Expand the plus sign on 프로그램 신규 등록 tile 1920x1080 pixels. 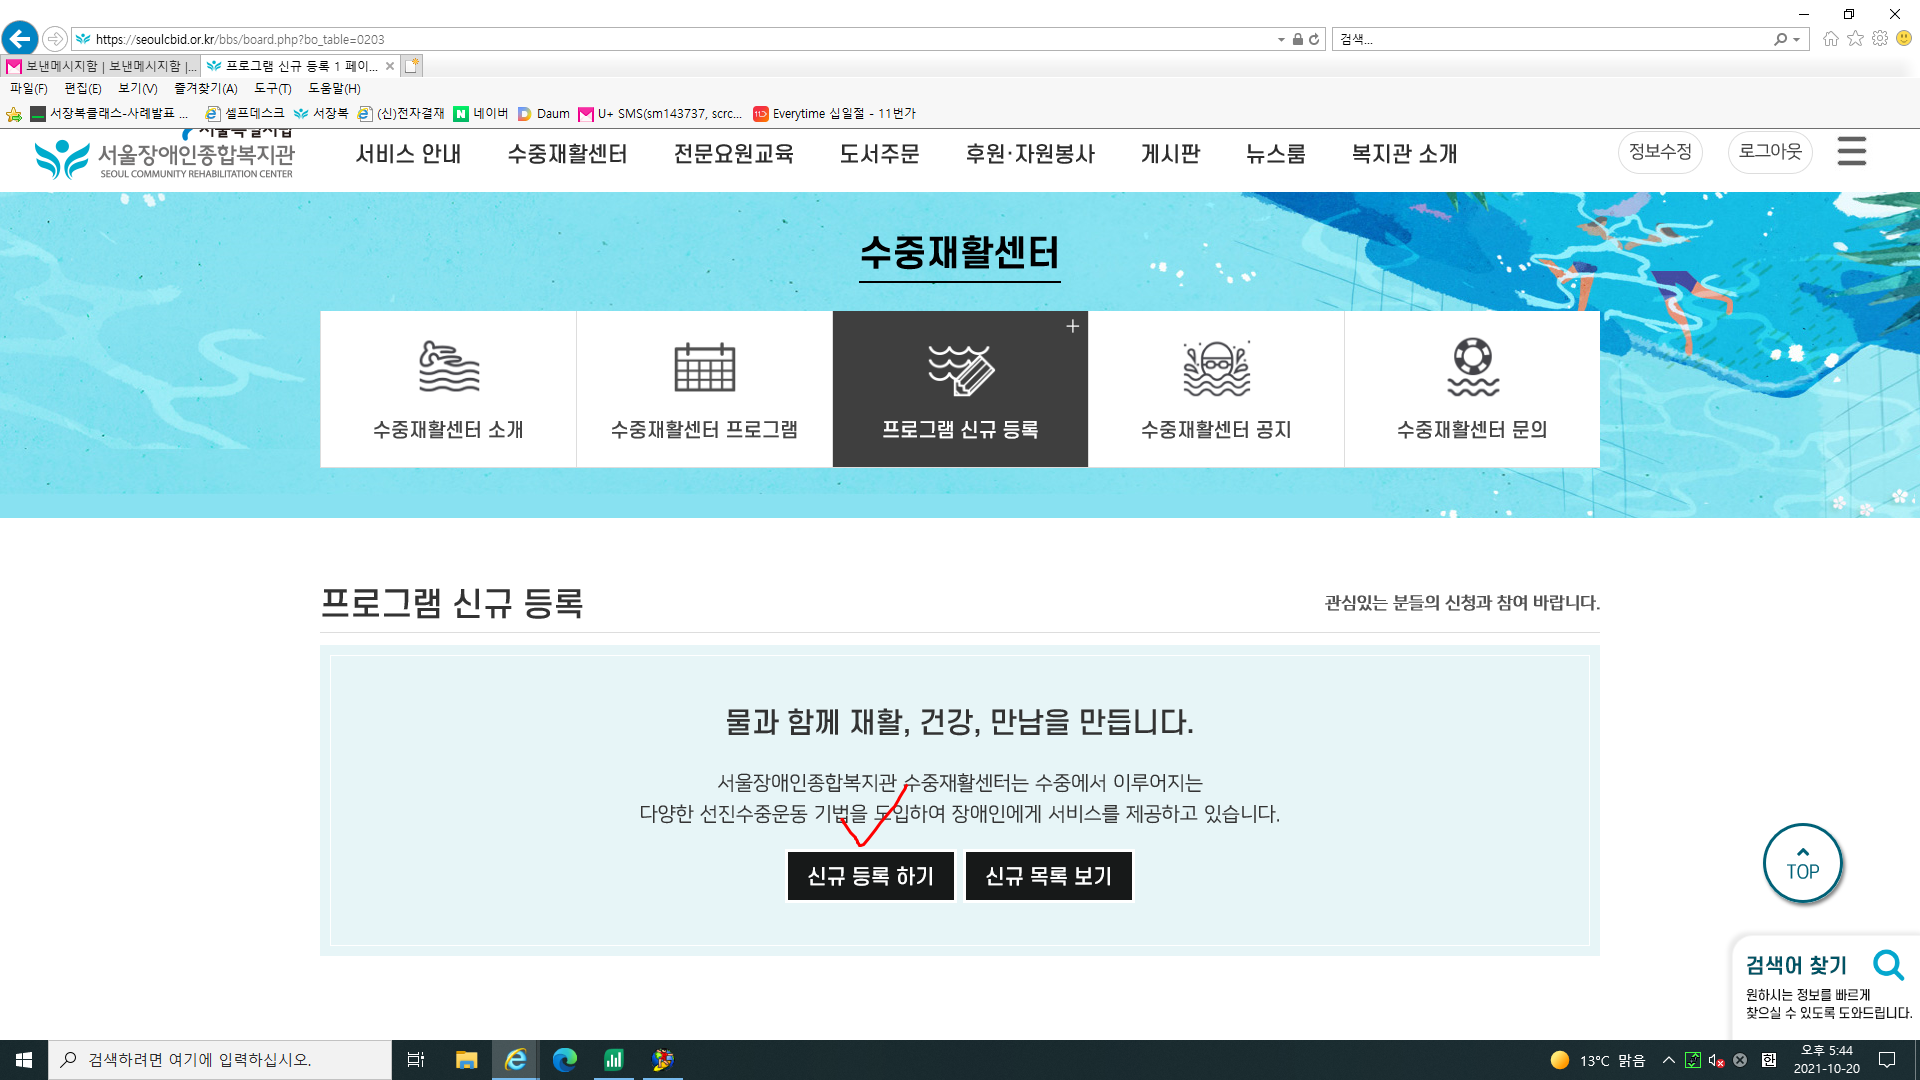1072,326
